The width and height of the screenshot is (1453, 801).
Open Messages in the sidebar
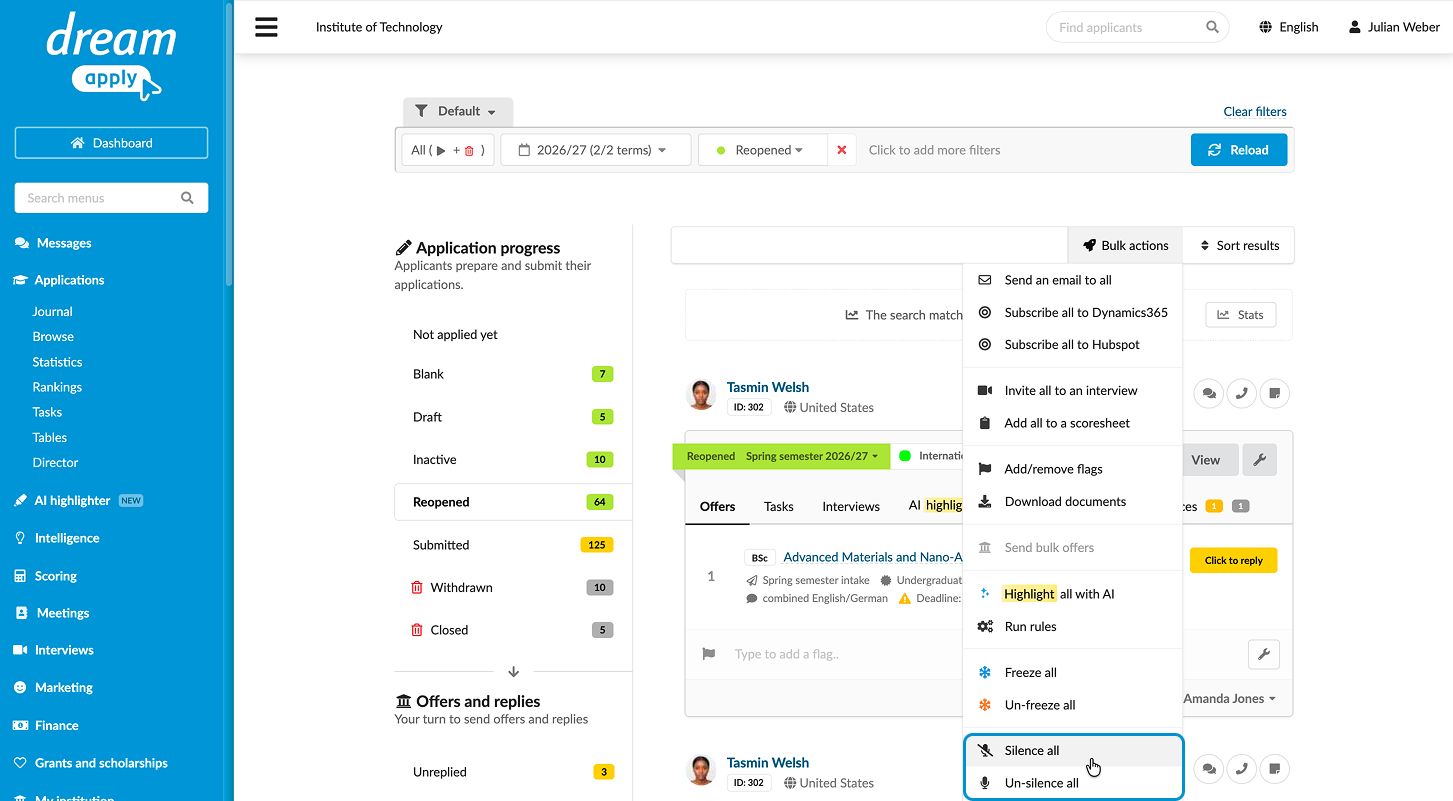(x=63, y=243)
